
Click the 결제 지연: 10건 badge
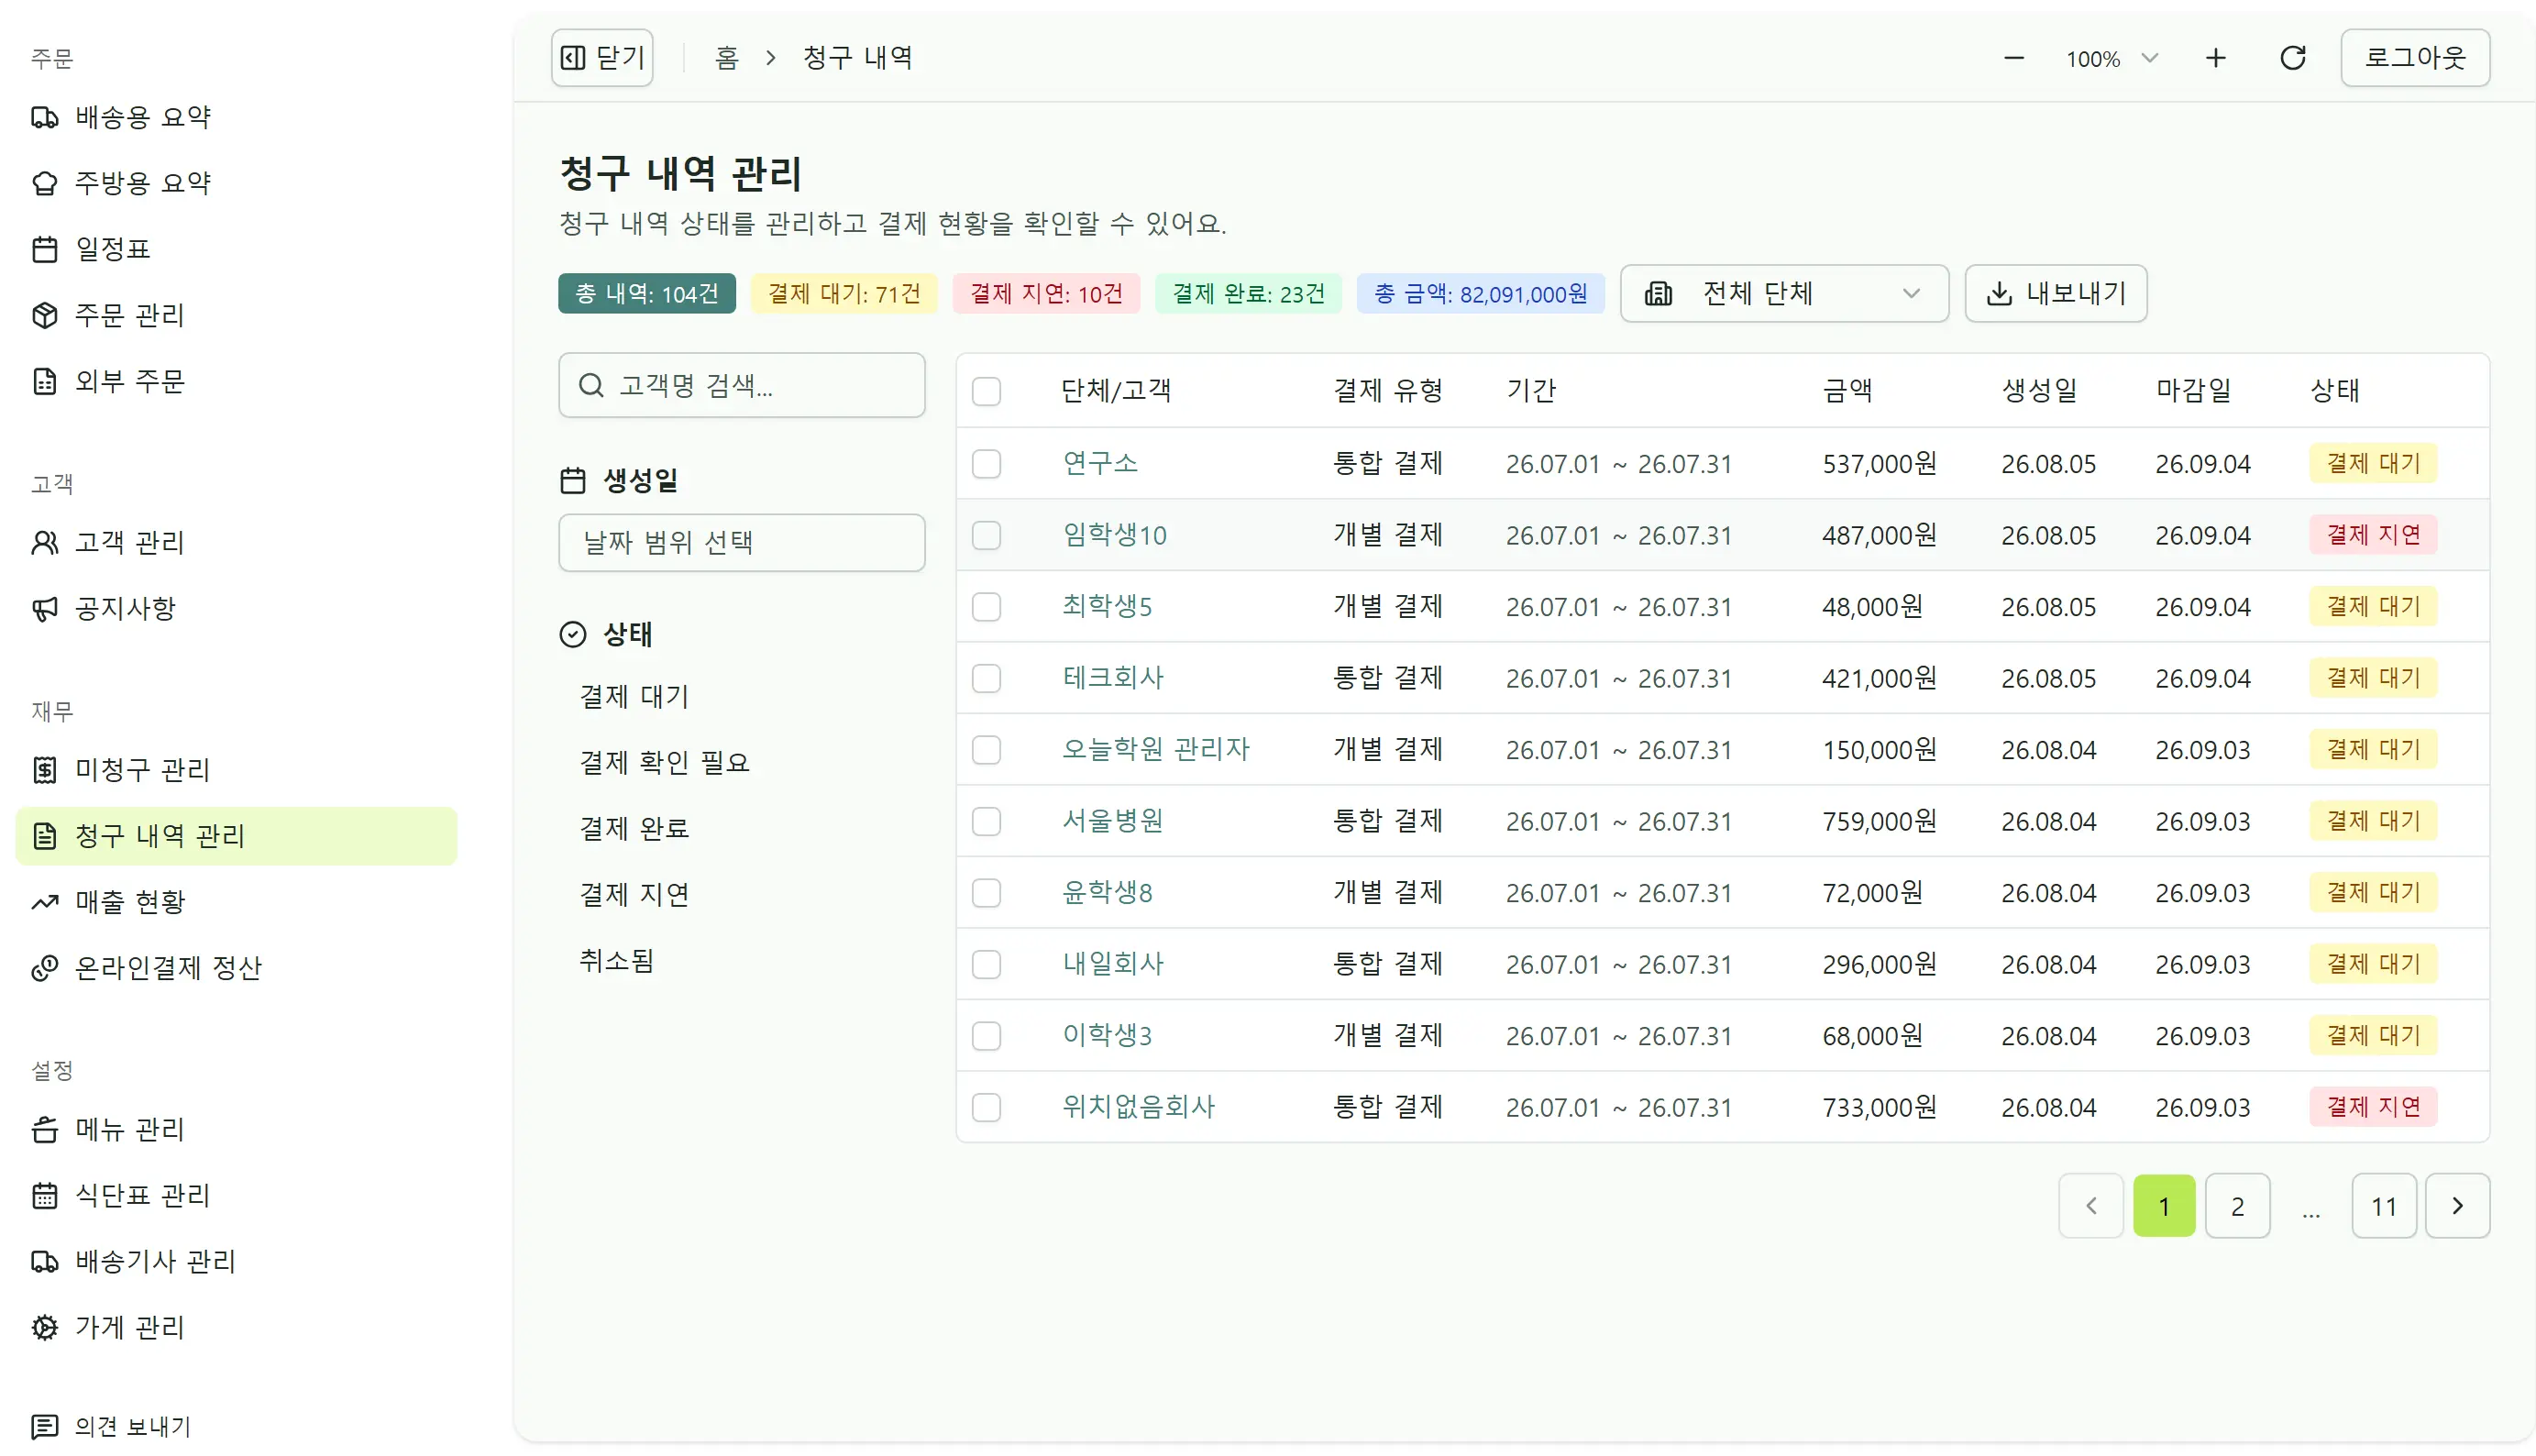[1046, 293]
